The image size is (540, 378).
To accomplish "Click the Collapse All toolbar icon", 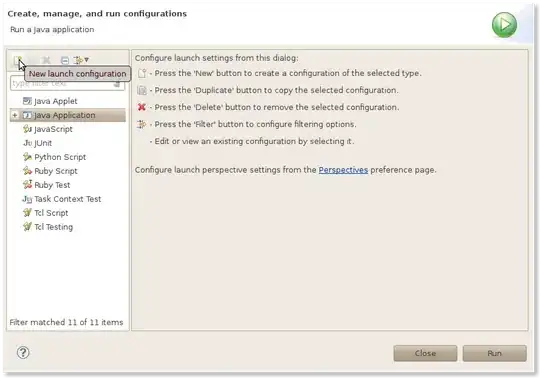I will point(64,60).
